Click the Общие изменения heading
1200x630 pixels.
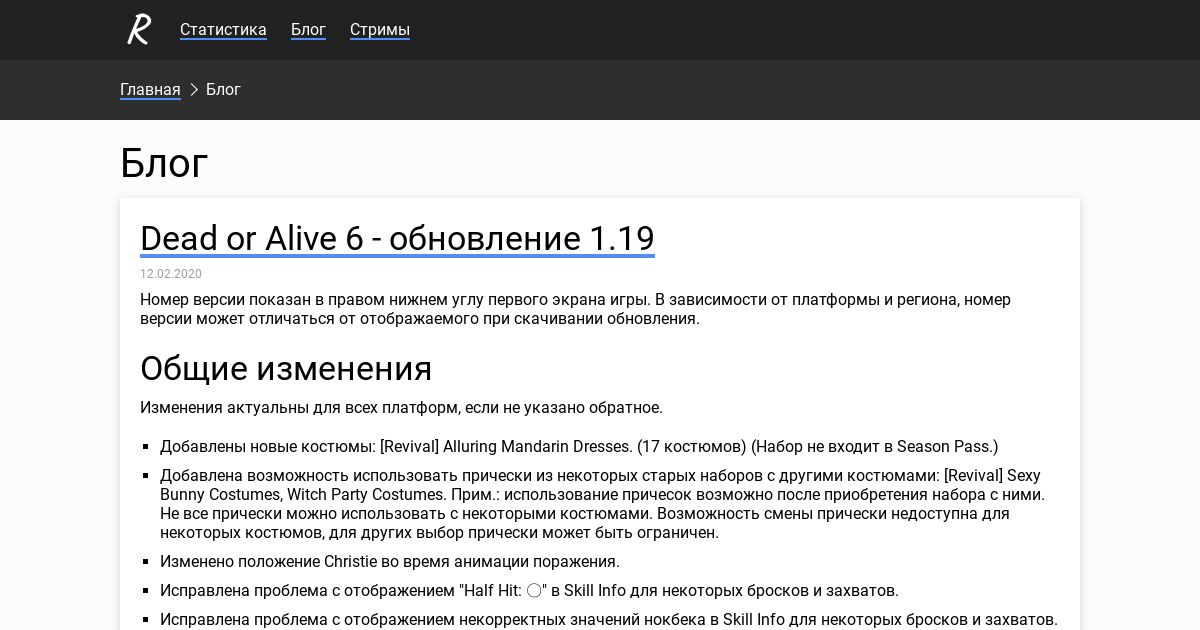tap(286, 368)
